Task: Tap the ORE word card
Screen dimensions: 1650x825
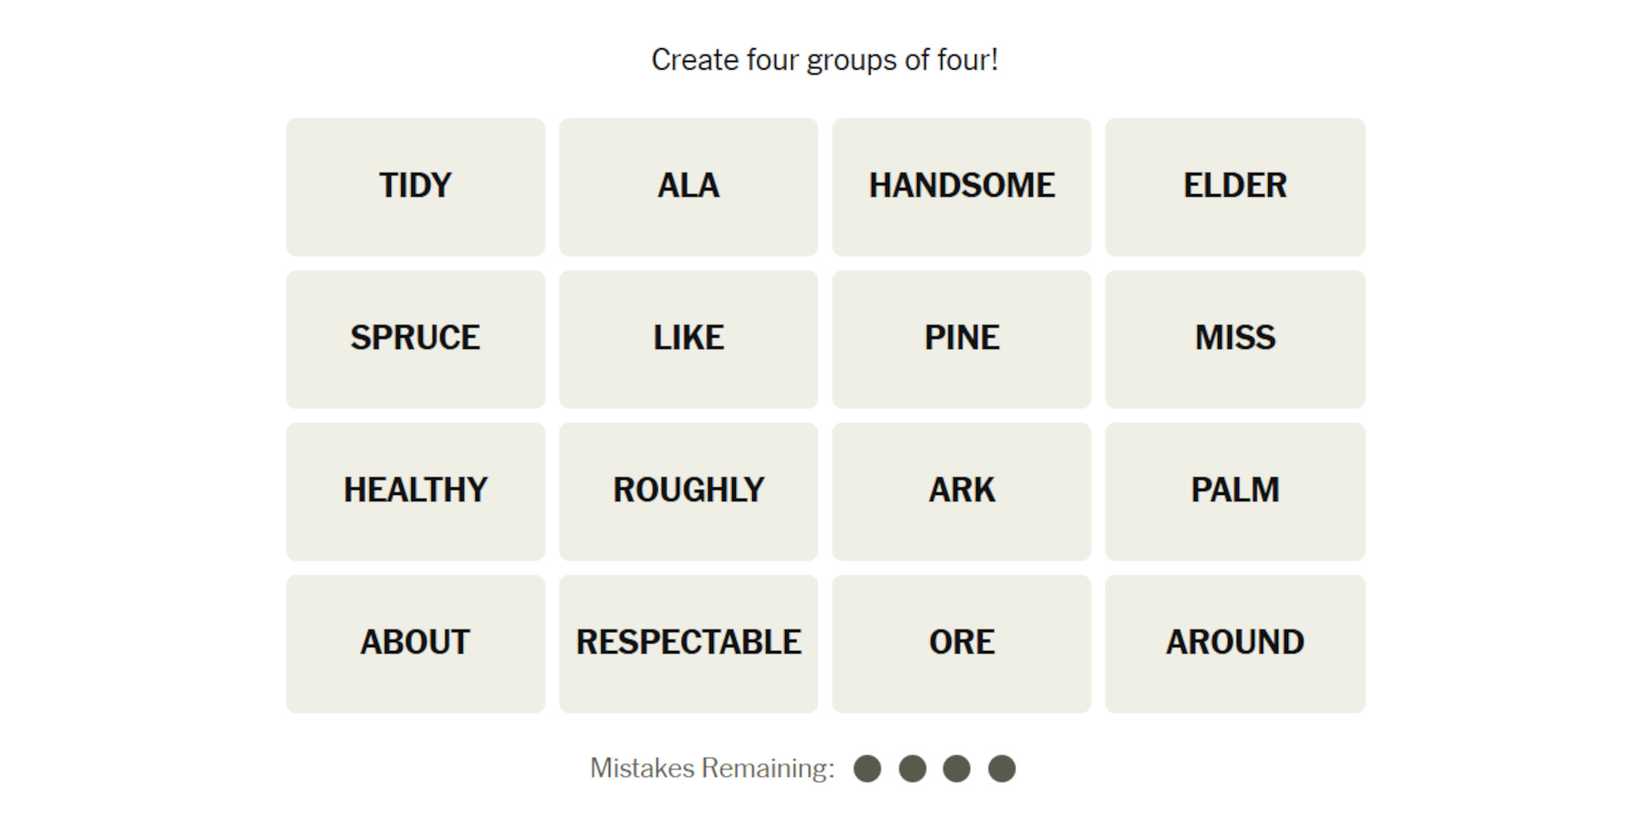Action: [961, 642]
